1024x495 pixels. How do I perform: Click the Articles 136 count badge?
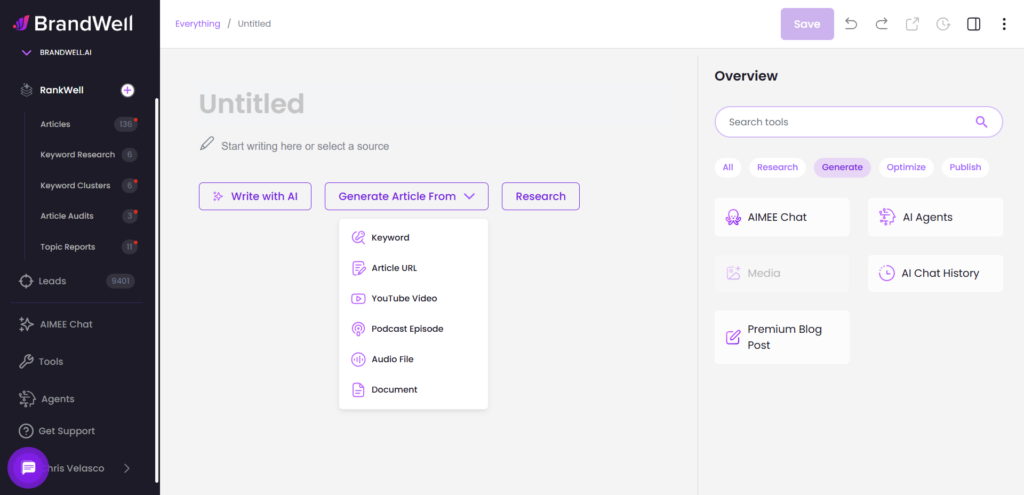pyautogui.click(x=125, y=124)
